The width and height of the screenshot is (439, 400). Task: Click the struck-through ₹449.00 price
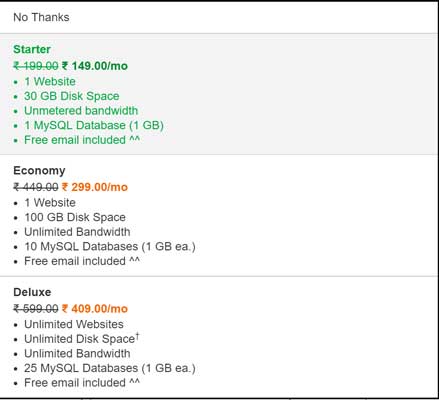tap(36, 187)
